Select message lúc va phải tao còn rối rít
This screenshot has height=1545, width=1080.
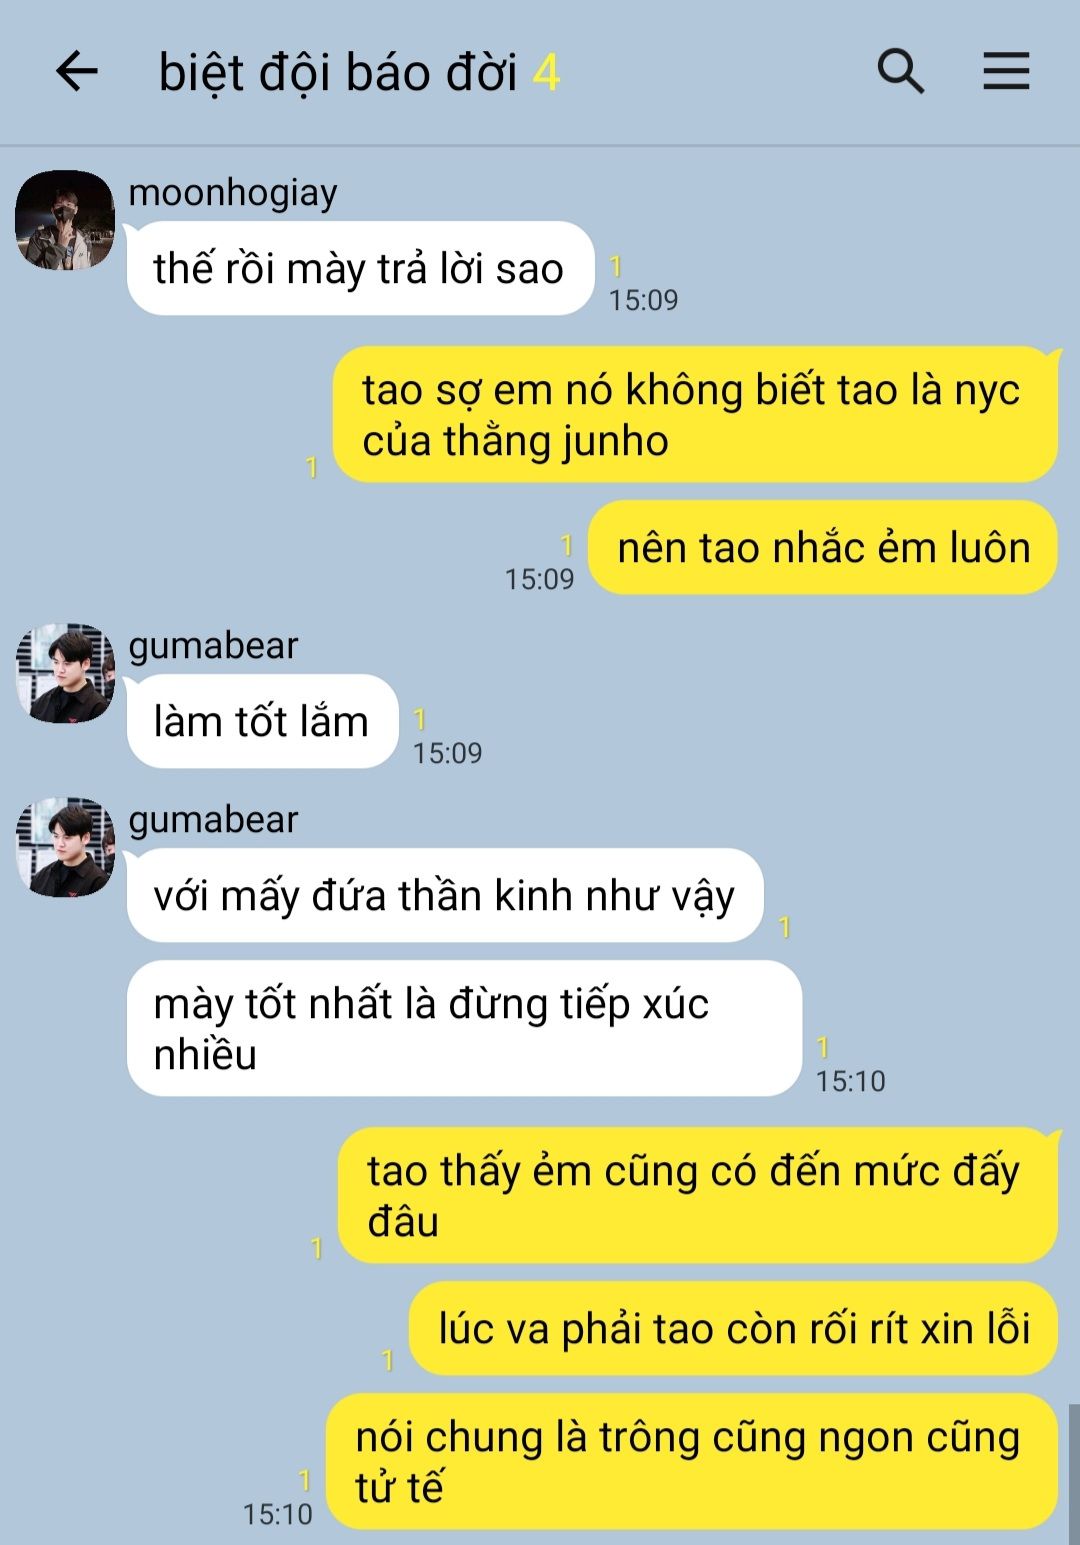733,1328
